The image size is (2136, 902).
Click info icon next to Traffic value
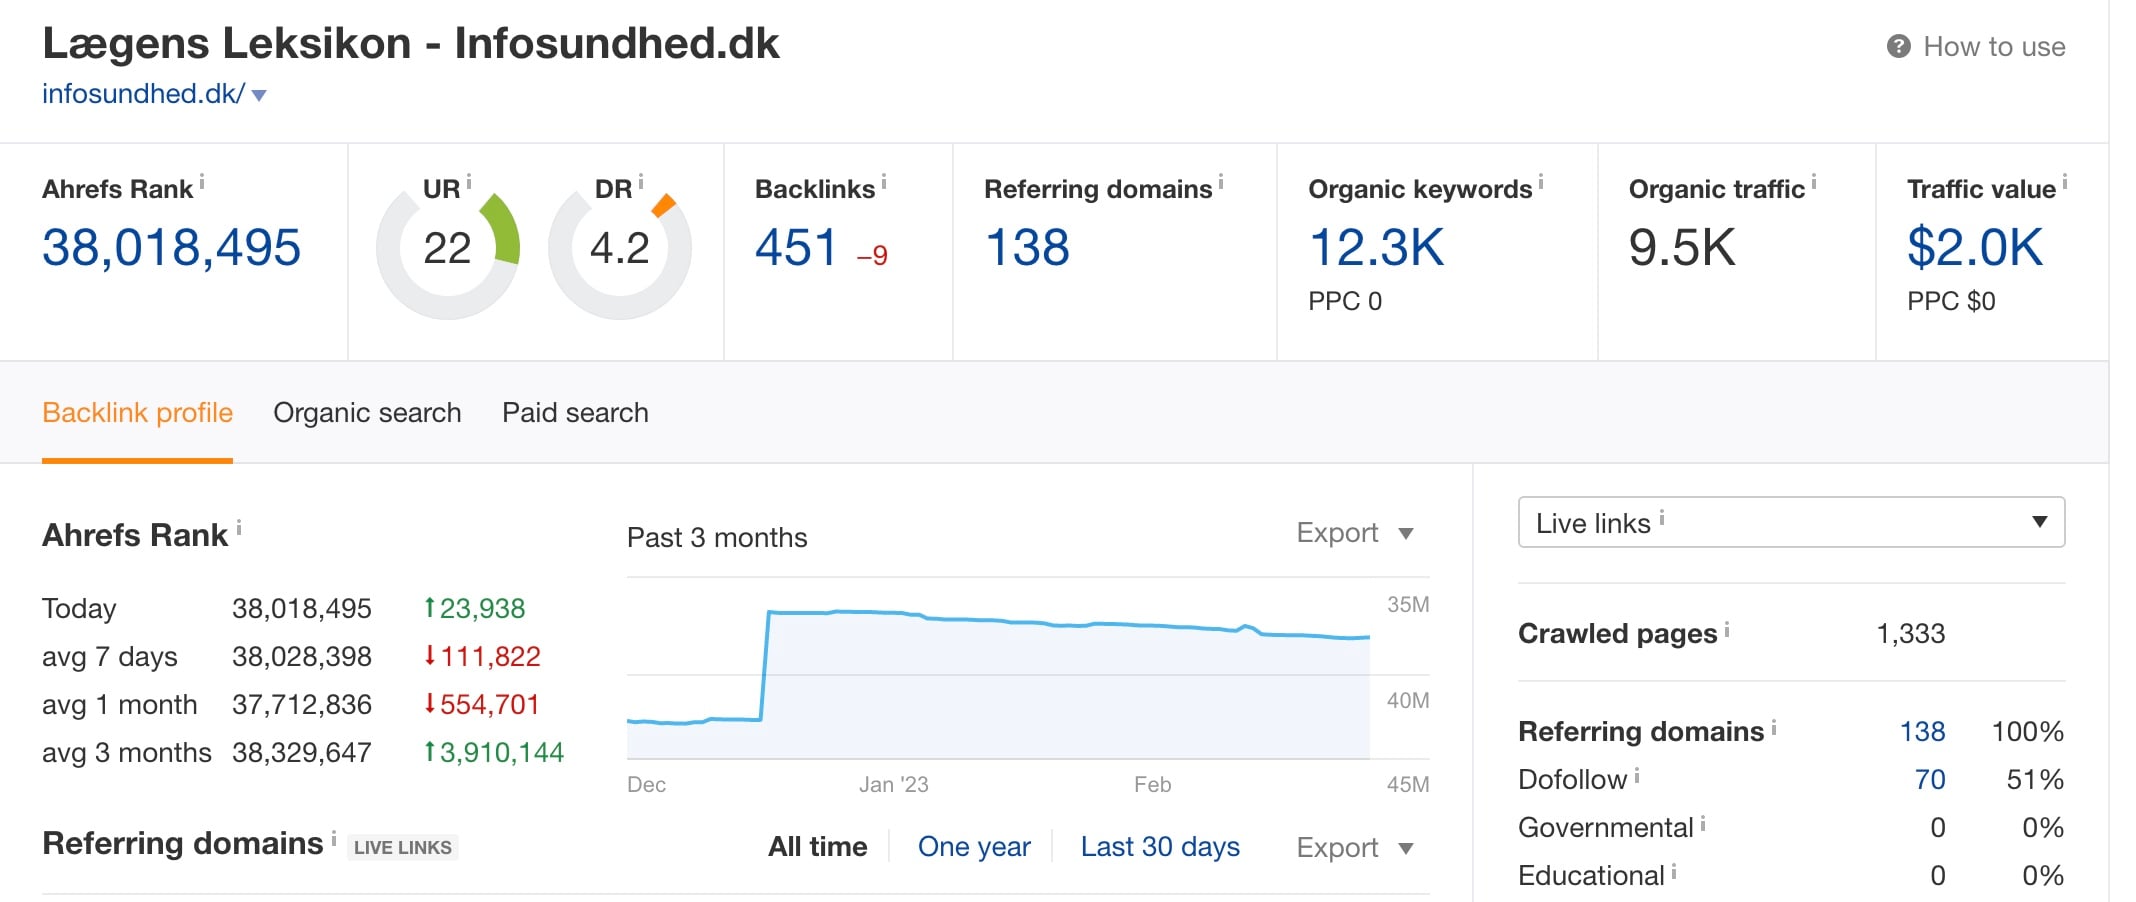(x=2064, y=182)
